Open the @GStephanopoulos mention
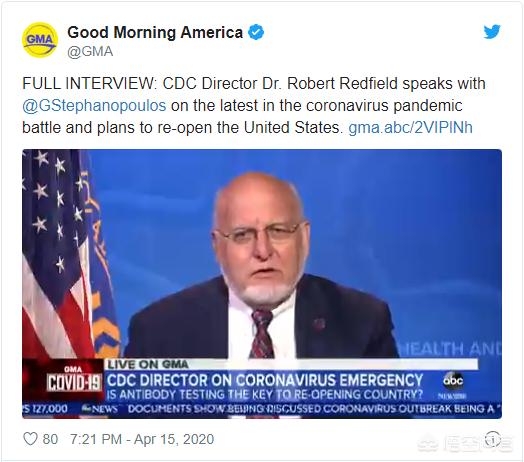Viewport: 524px width, 462px height. pyautogui.click(x=94, y=106)
